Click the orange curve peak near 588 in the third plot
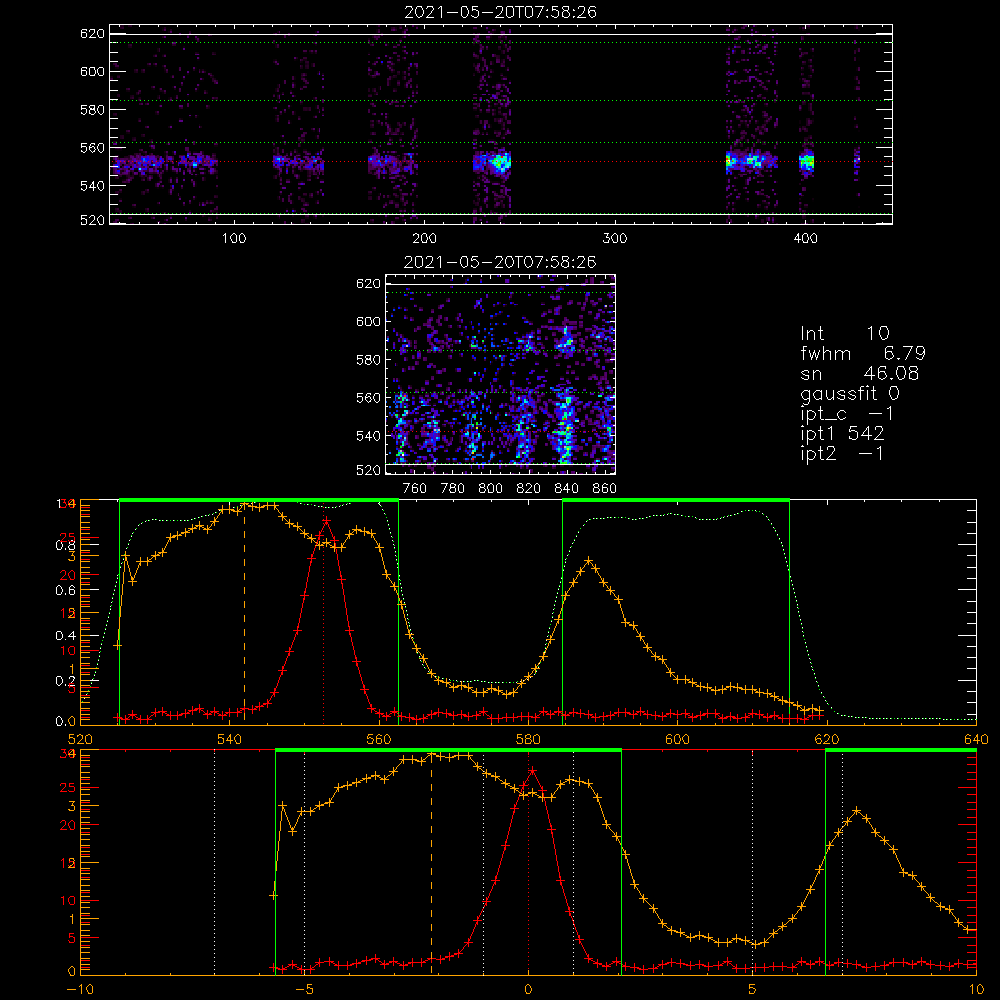1000x1000 pixels. (x=589, y=561)
